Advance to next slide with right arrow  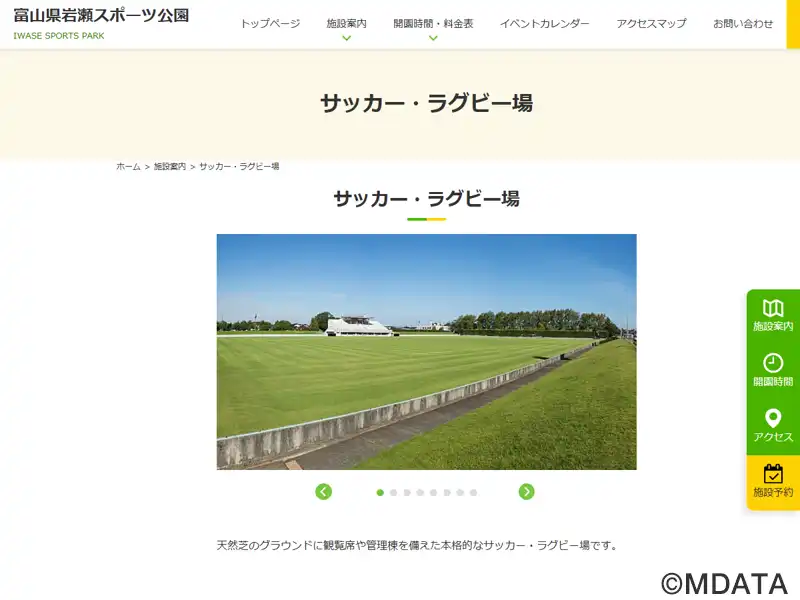(527, 491)
